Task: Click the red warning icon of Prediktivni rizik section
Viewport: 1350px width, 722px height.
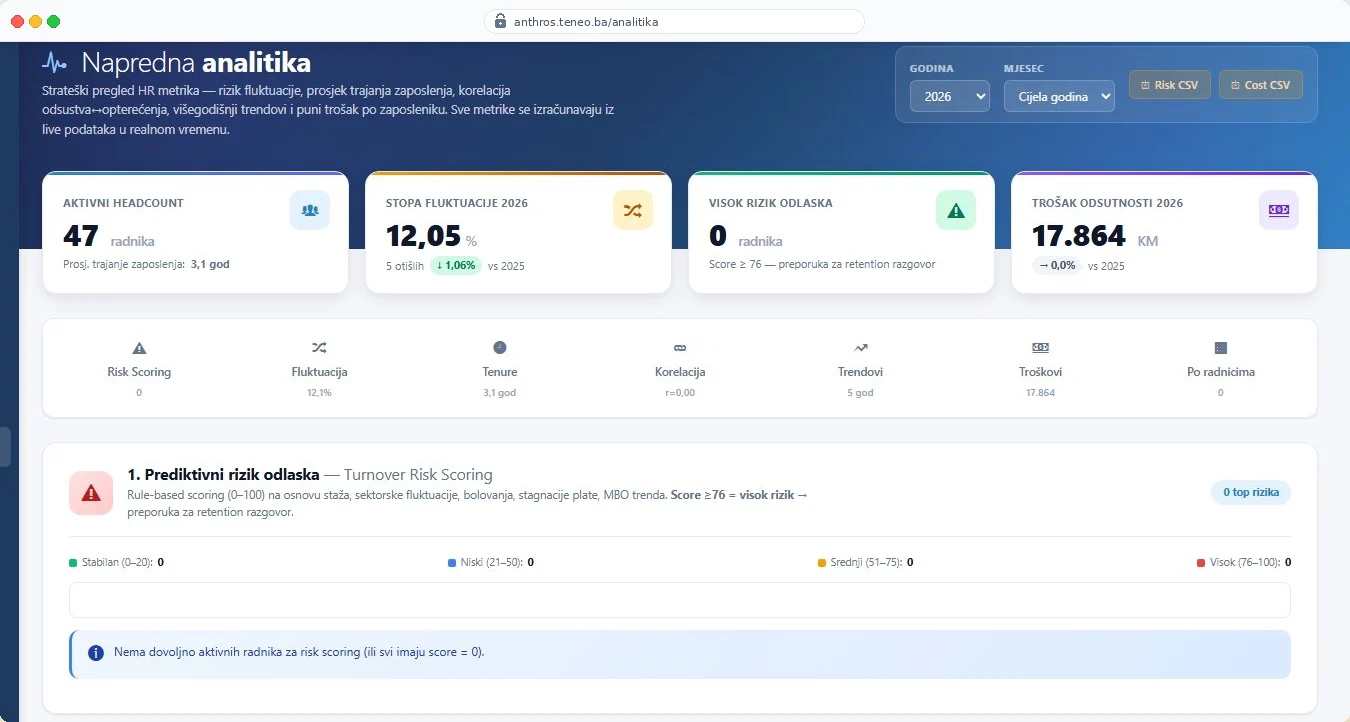Action: coord(91,493)
